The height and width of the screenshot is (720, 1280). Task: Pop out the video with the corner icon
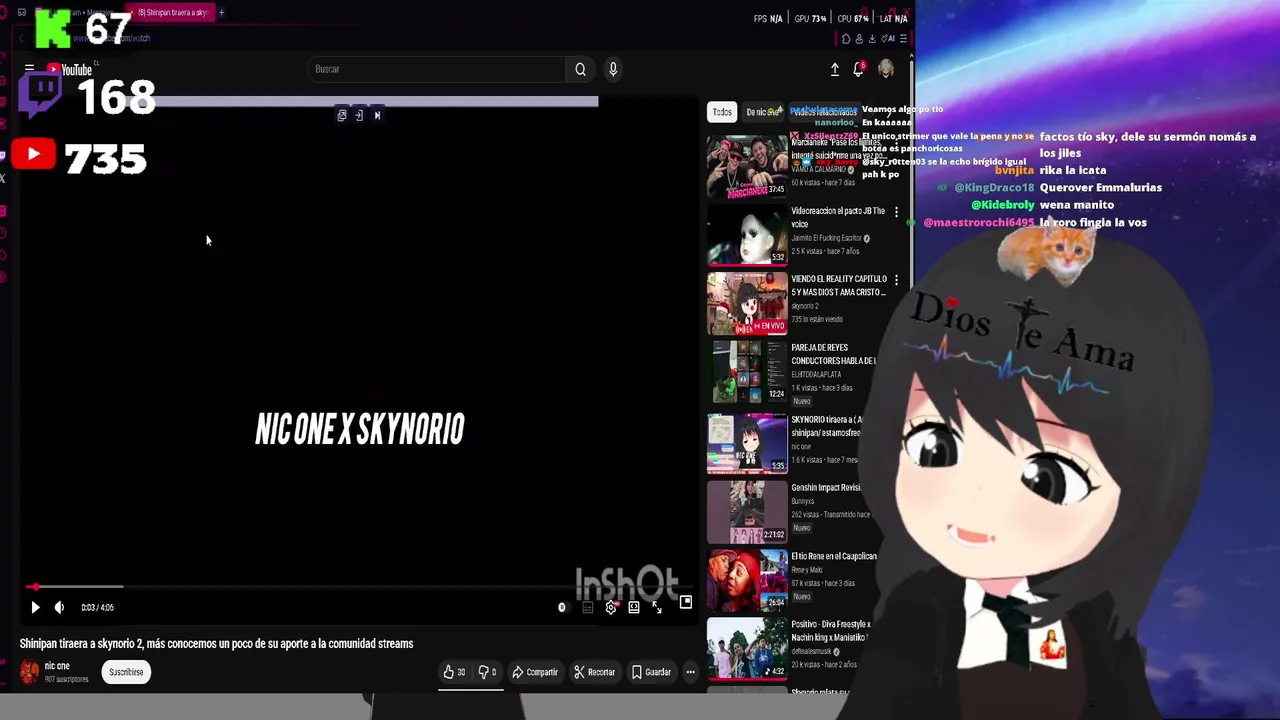(685, 602)
